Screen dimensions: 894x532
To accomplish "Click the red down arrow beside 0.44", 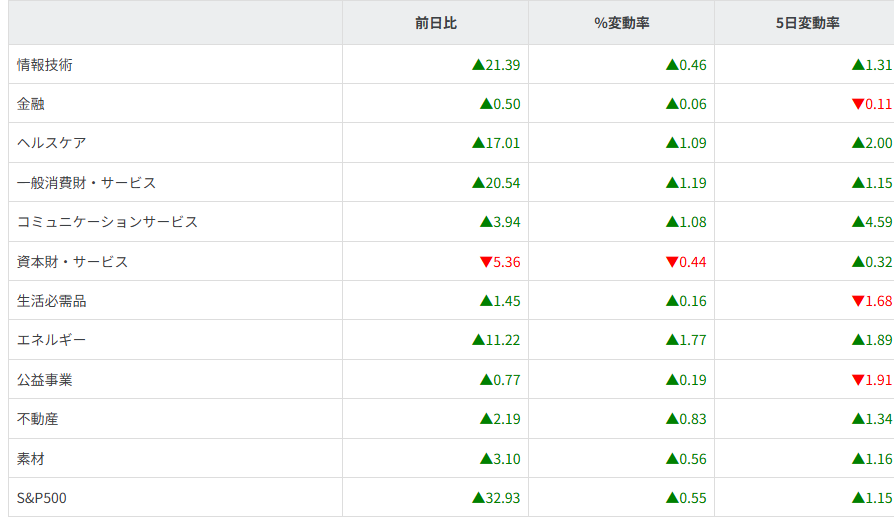I will tap(672, 262).
